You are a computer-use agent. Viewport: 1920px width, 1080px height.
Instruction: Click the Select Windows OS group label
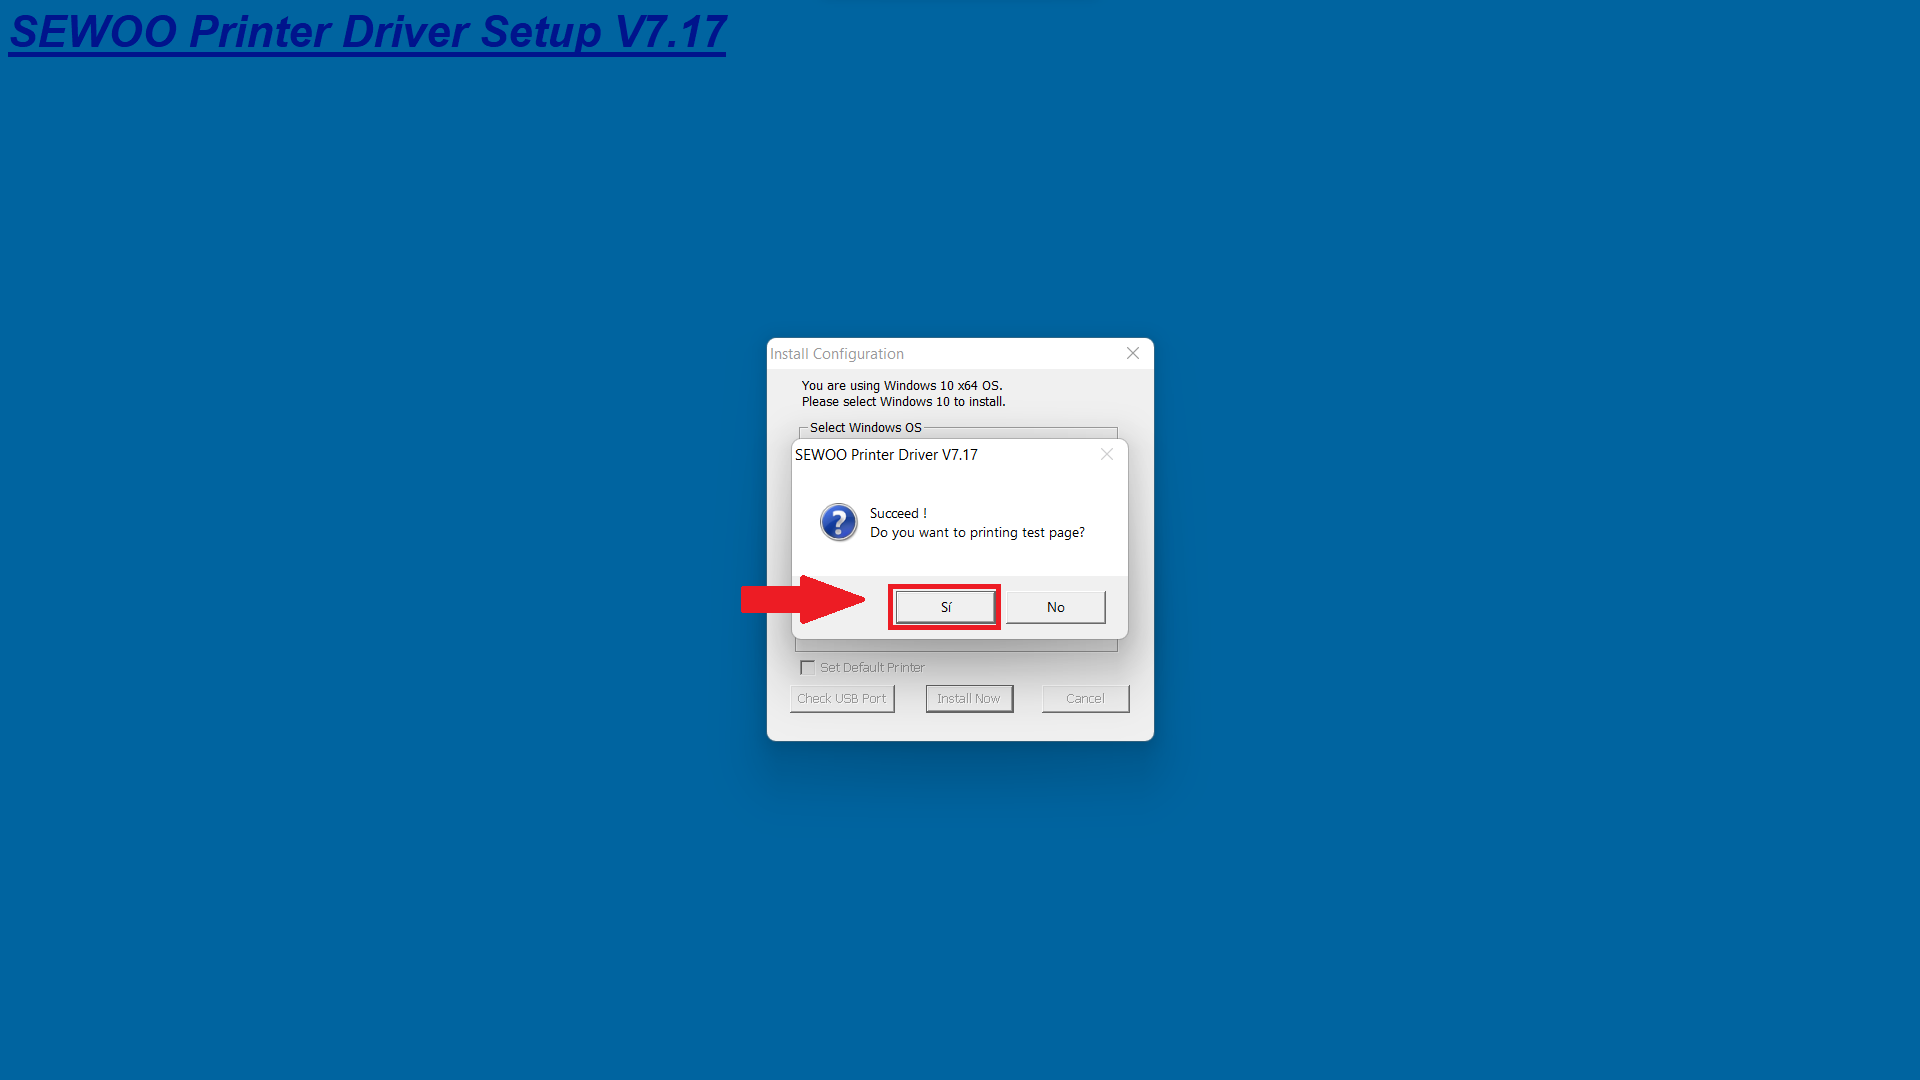click(x=866, y=427)
